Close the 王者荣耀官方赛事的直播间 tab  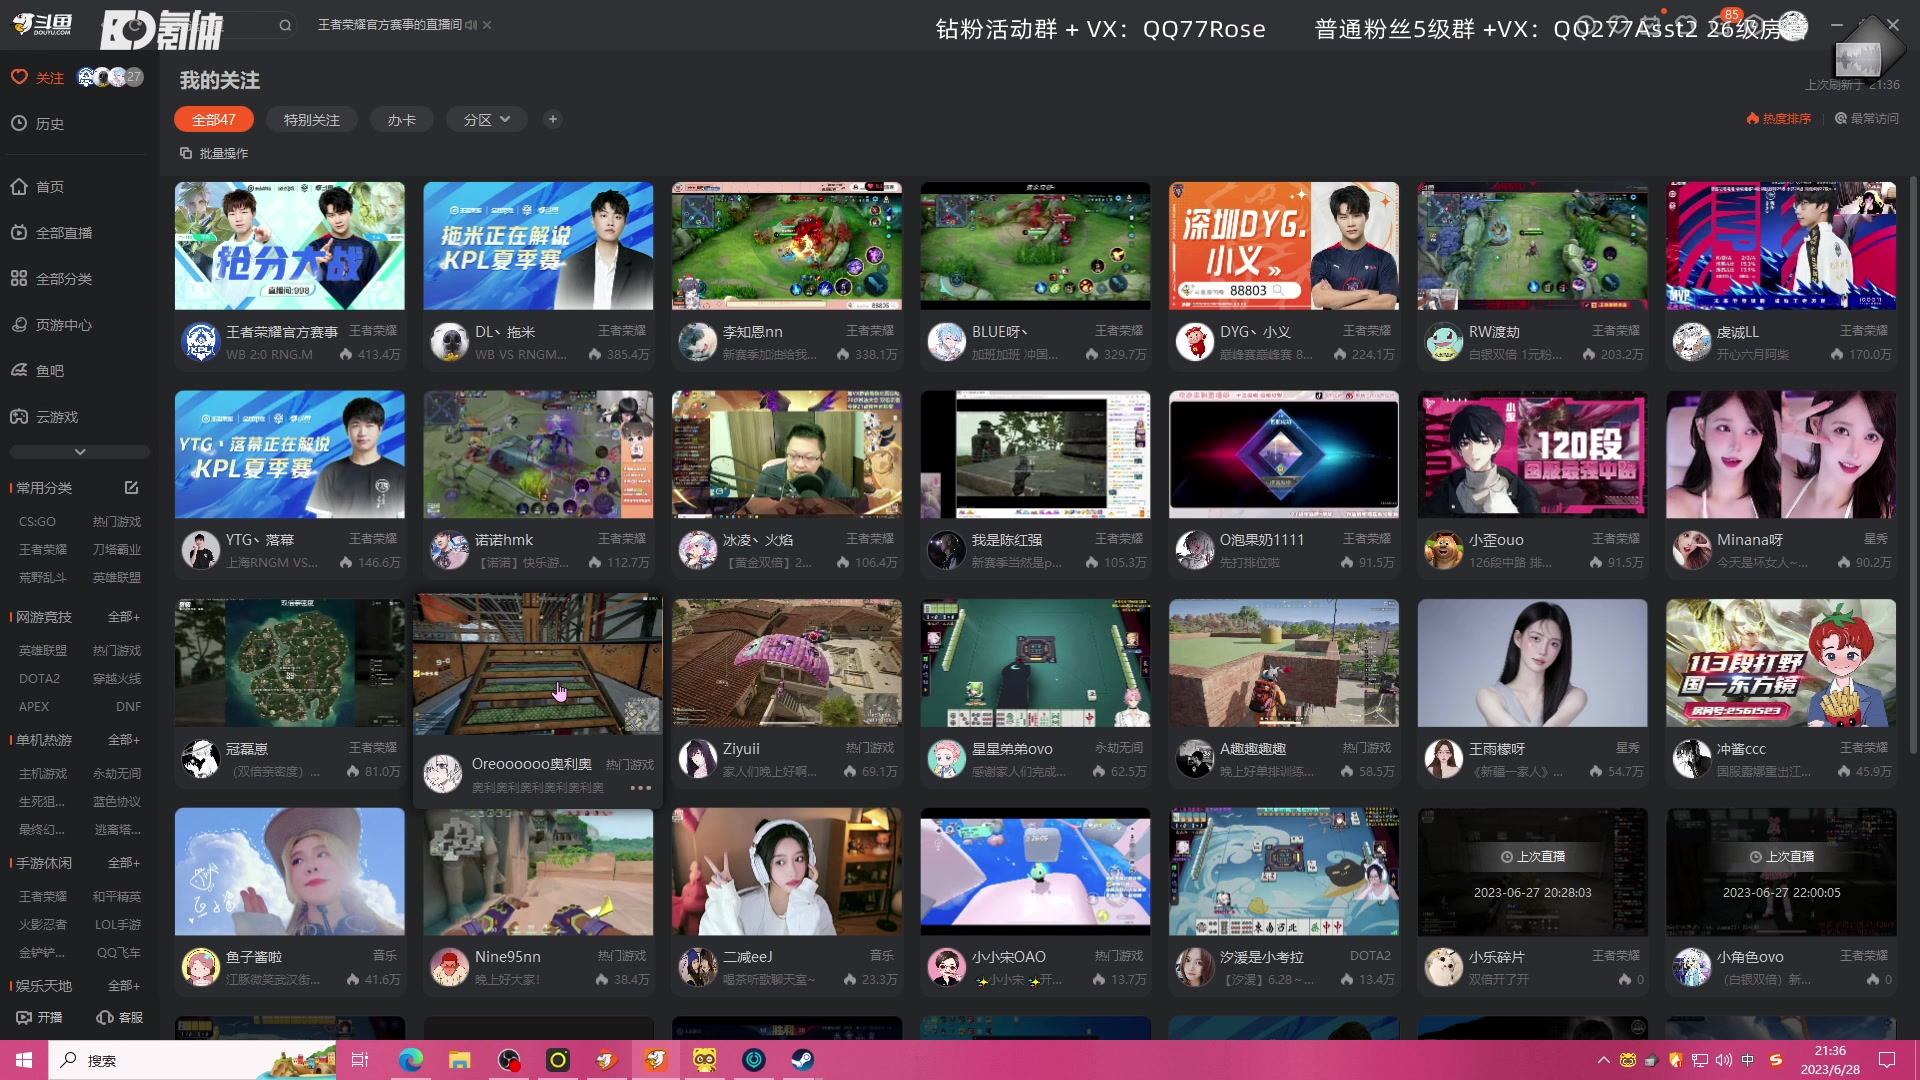pos(487,25)
